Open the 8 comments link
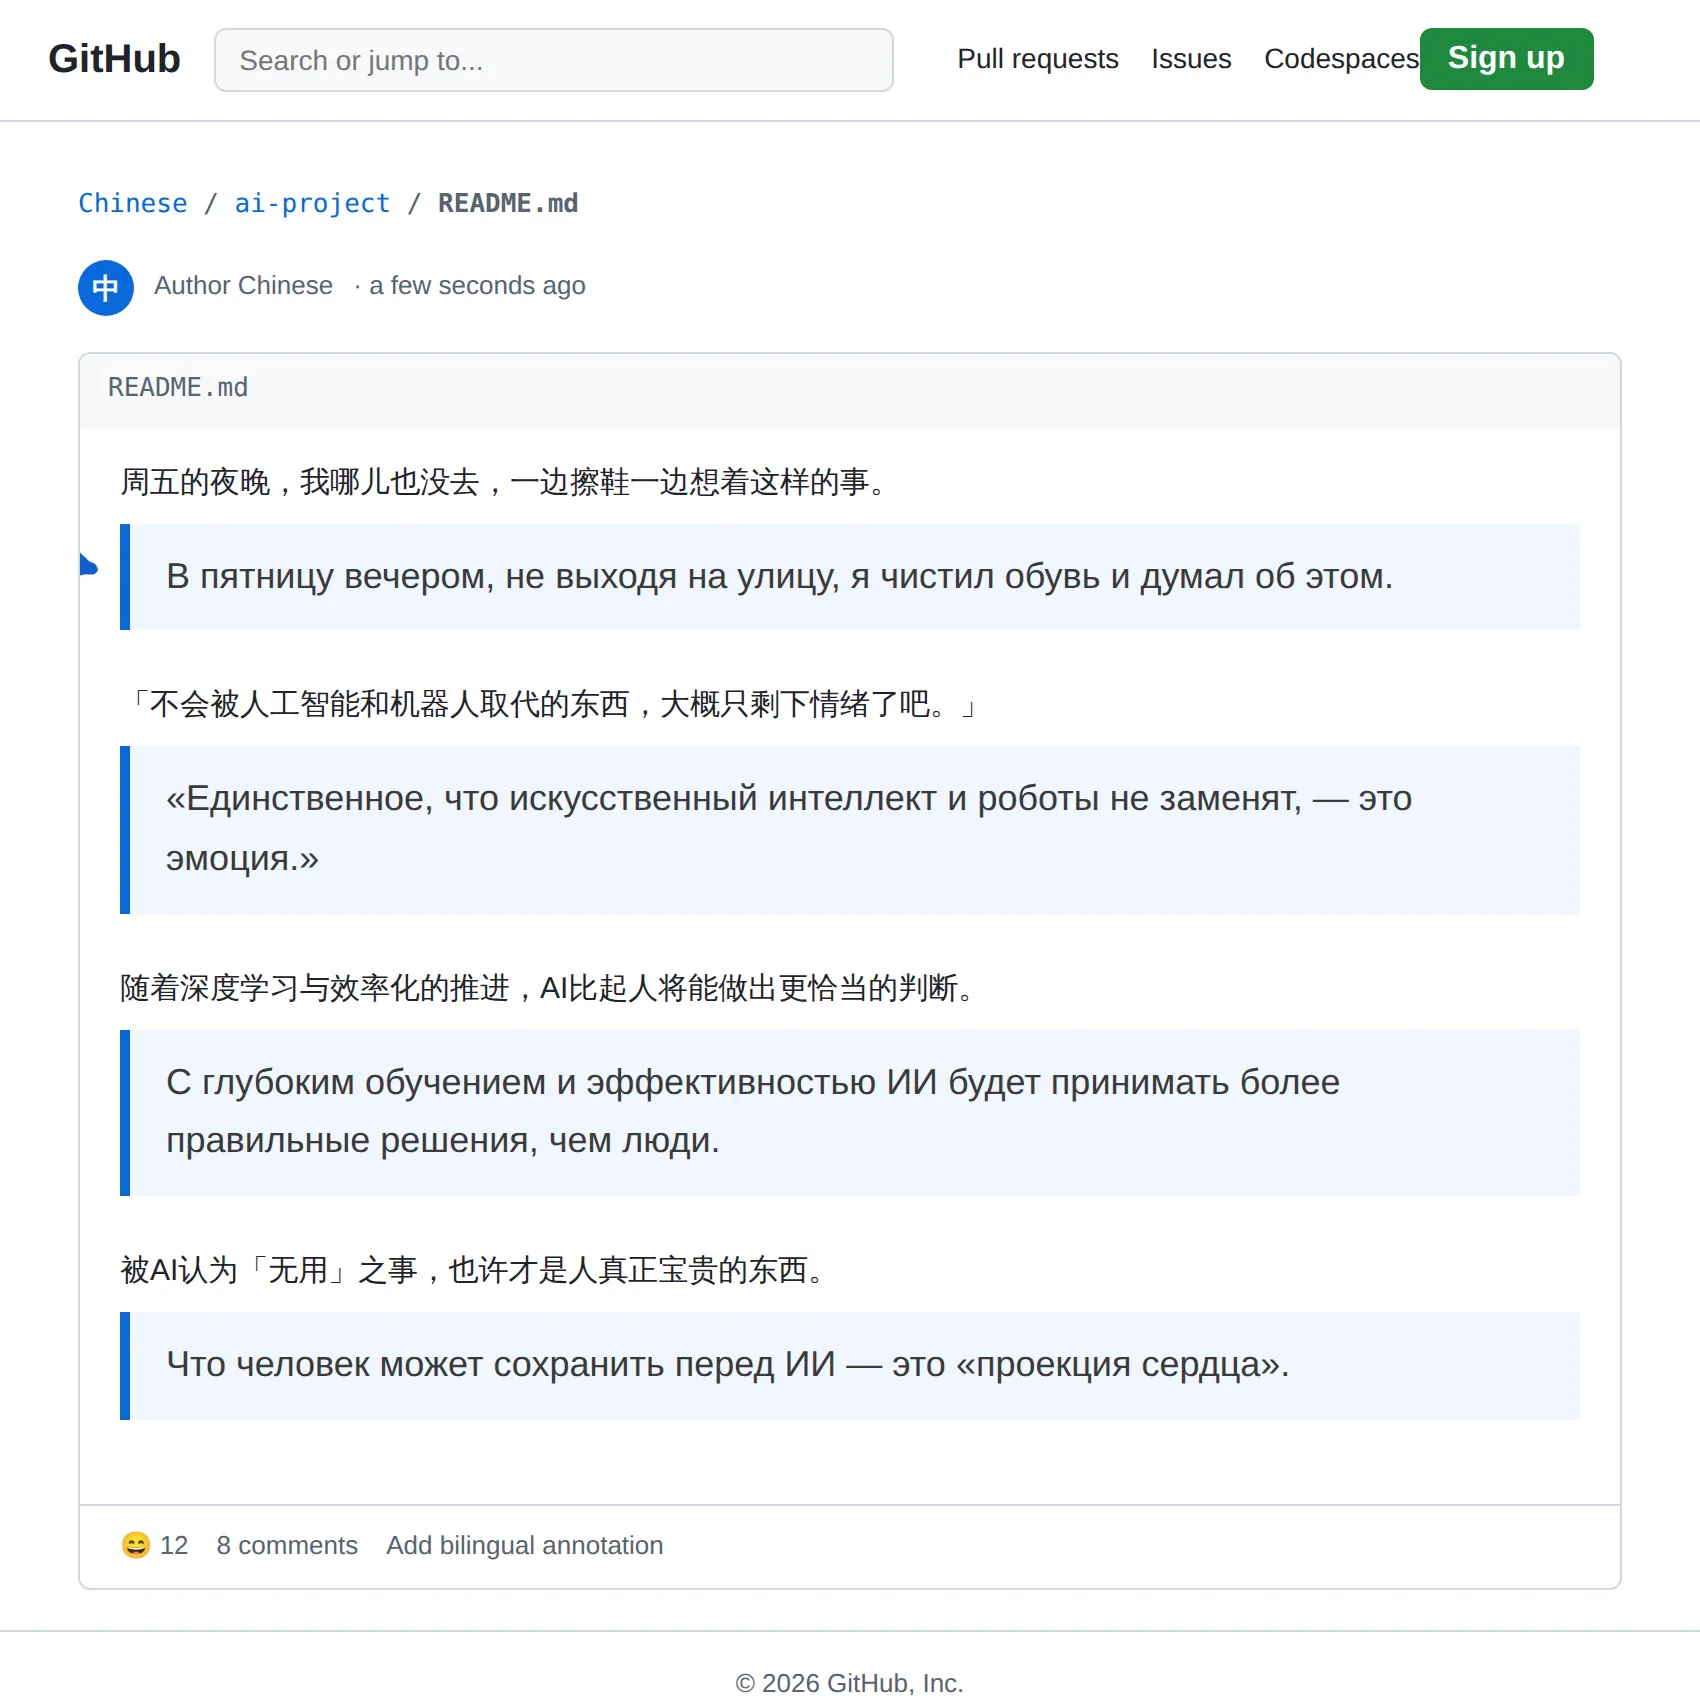The height and width of the screenshot is (1701, 1700). coord(287,1545)
